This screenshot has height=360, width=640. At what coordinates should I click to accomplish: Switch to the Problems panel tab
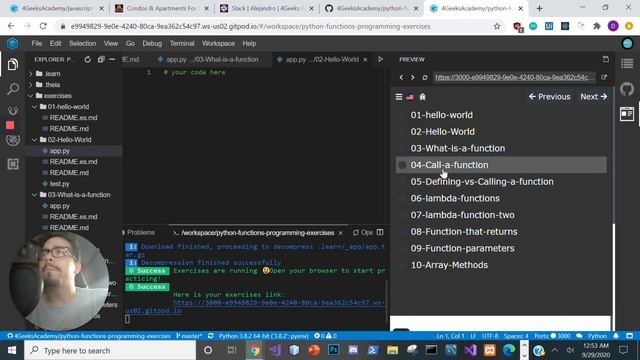click(x=141, y=232)
